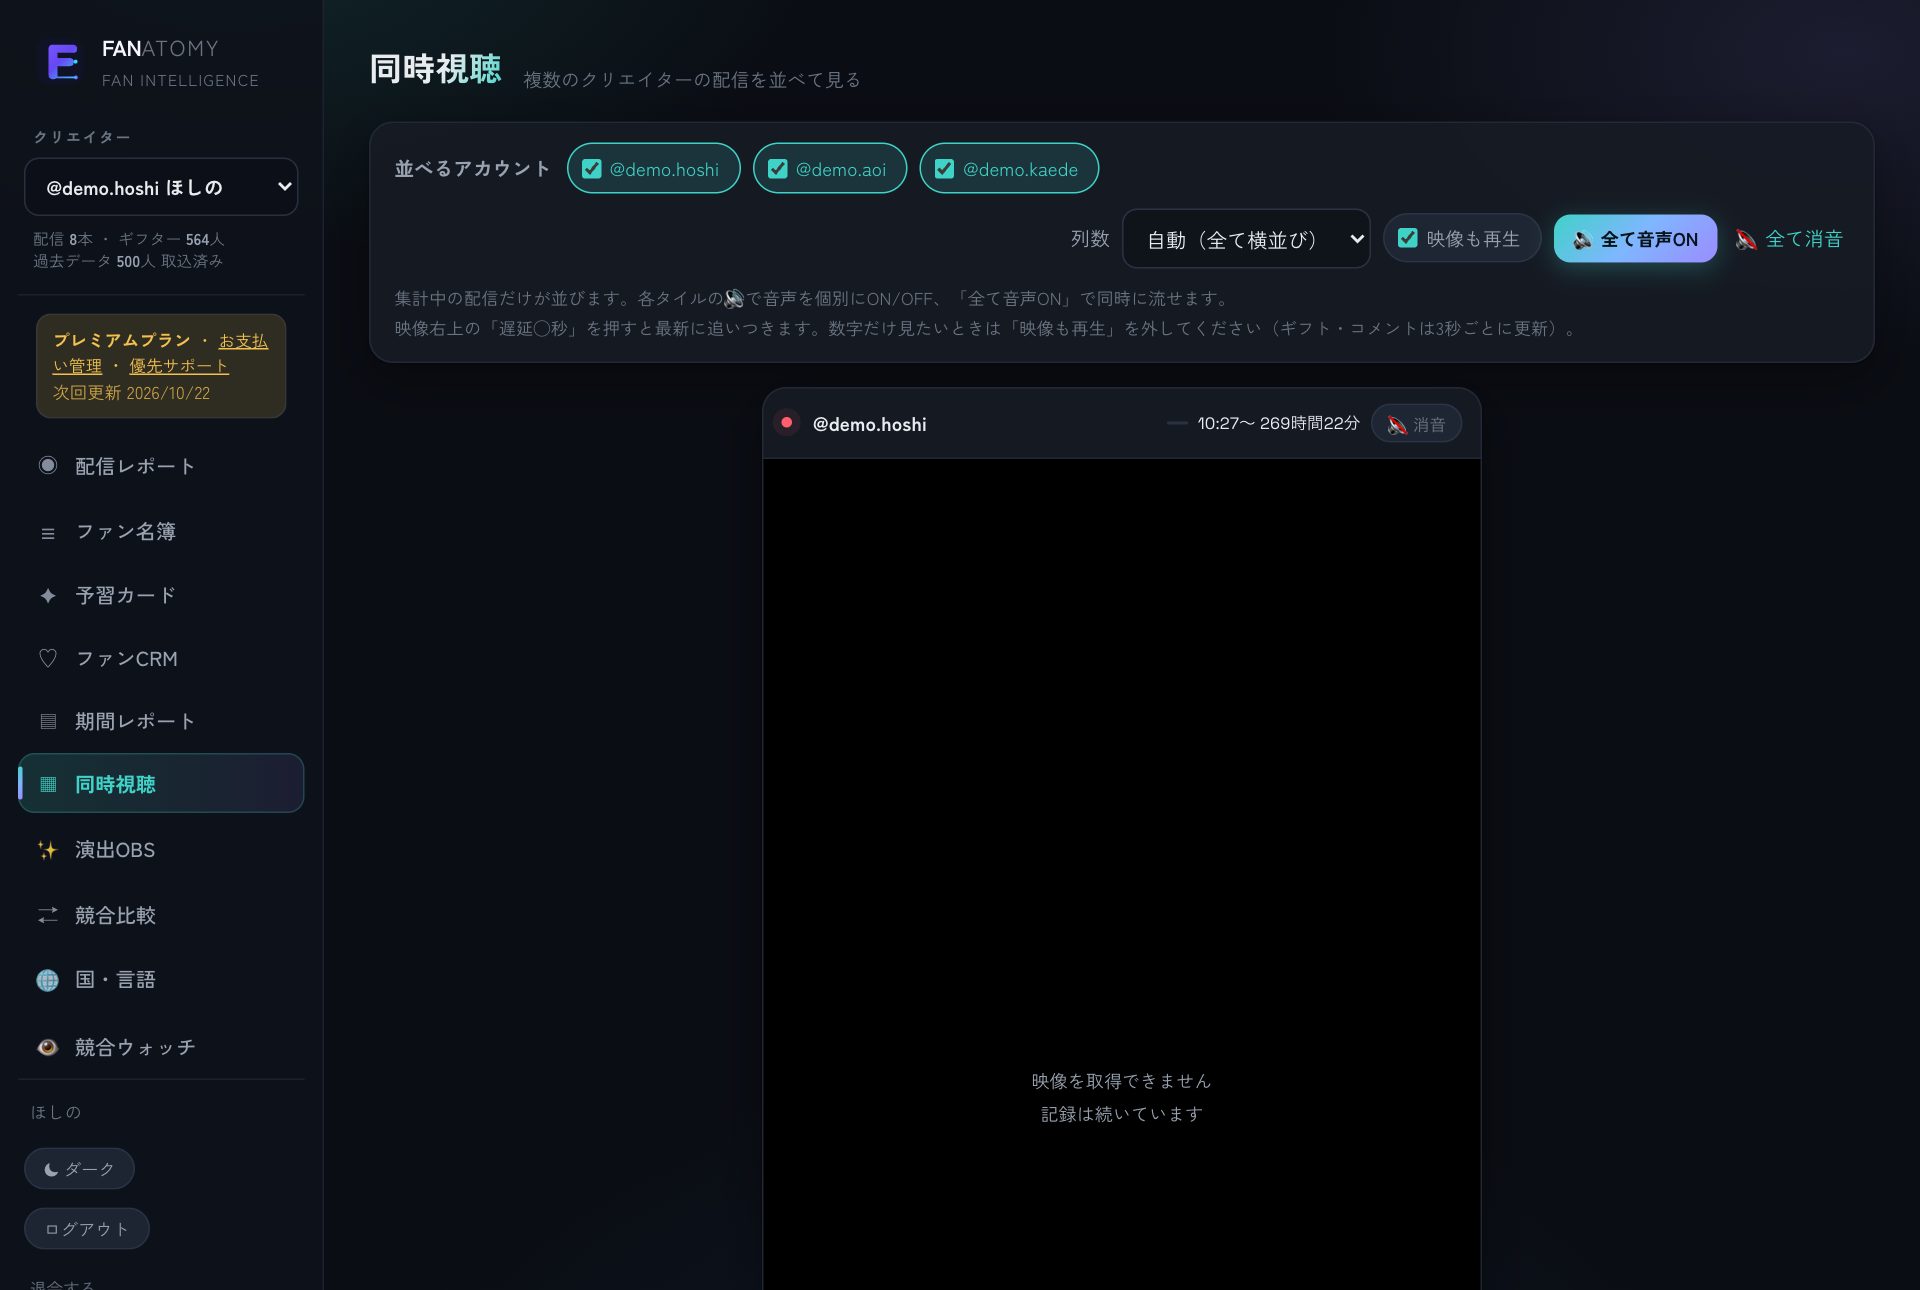Click the muted speaker icon on the tile
This screenshot has width=1920, height=1290.
[1397, 425]
